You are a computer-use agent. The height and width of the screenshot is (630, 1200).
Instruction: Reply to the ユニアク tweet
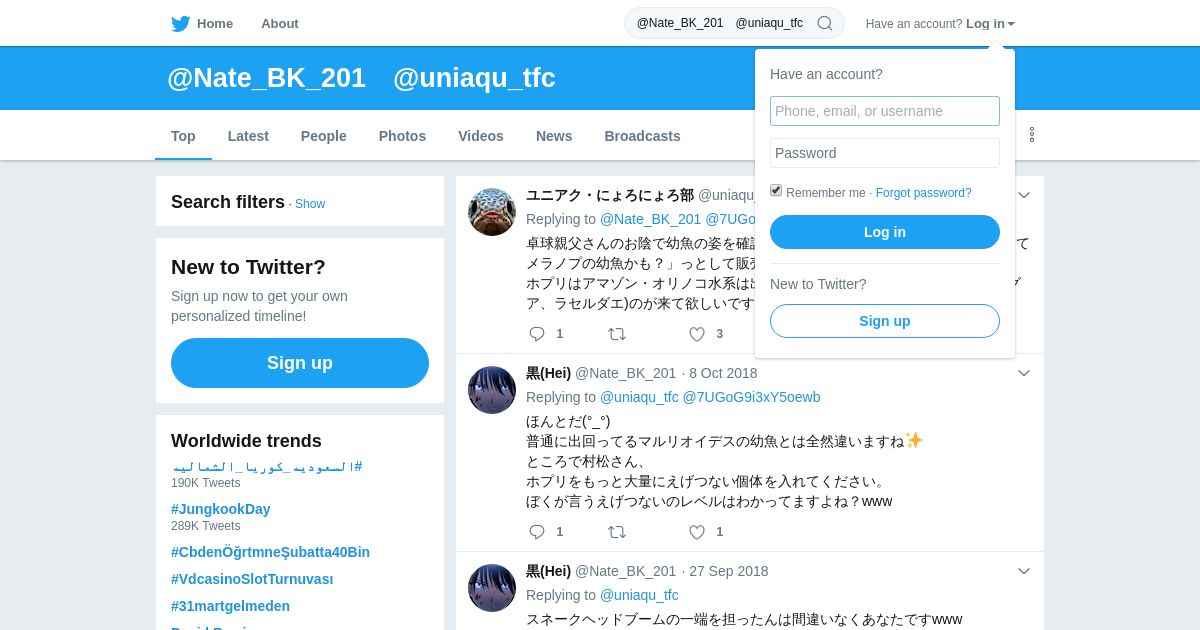click(x=537, y=334)
